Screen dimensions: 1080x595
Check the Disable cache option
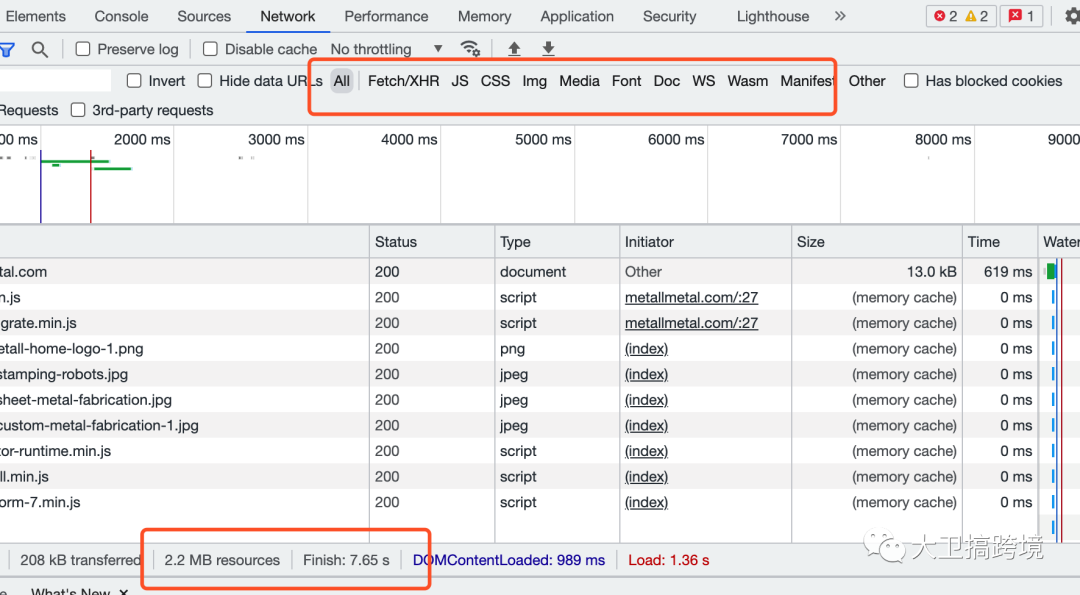click(210, 49)
